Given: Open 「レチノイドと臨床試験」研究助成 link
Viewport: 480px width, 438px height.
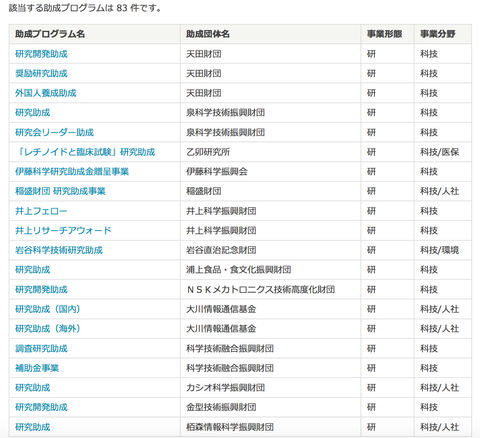Looking at the screenshot, I should pos(85,152).
